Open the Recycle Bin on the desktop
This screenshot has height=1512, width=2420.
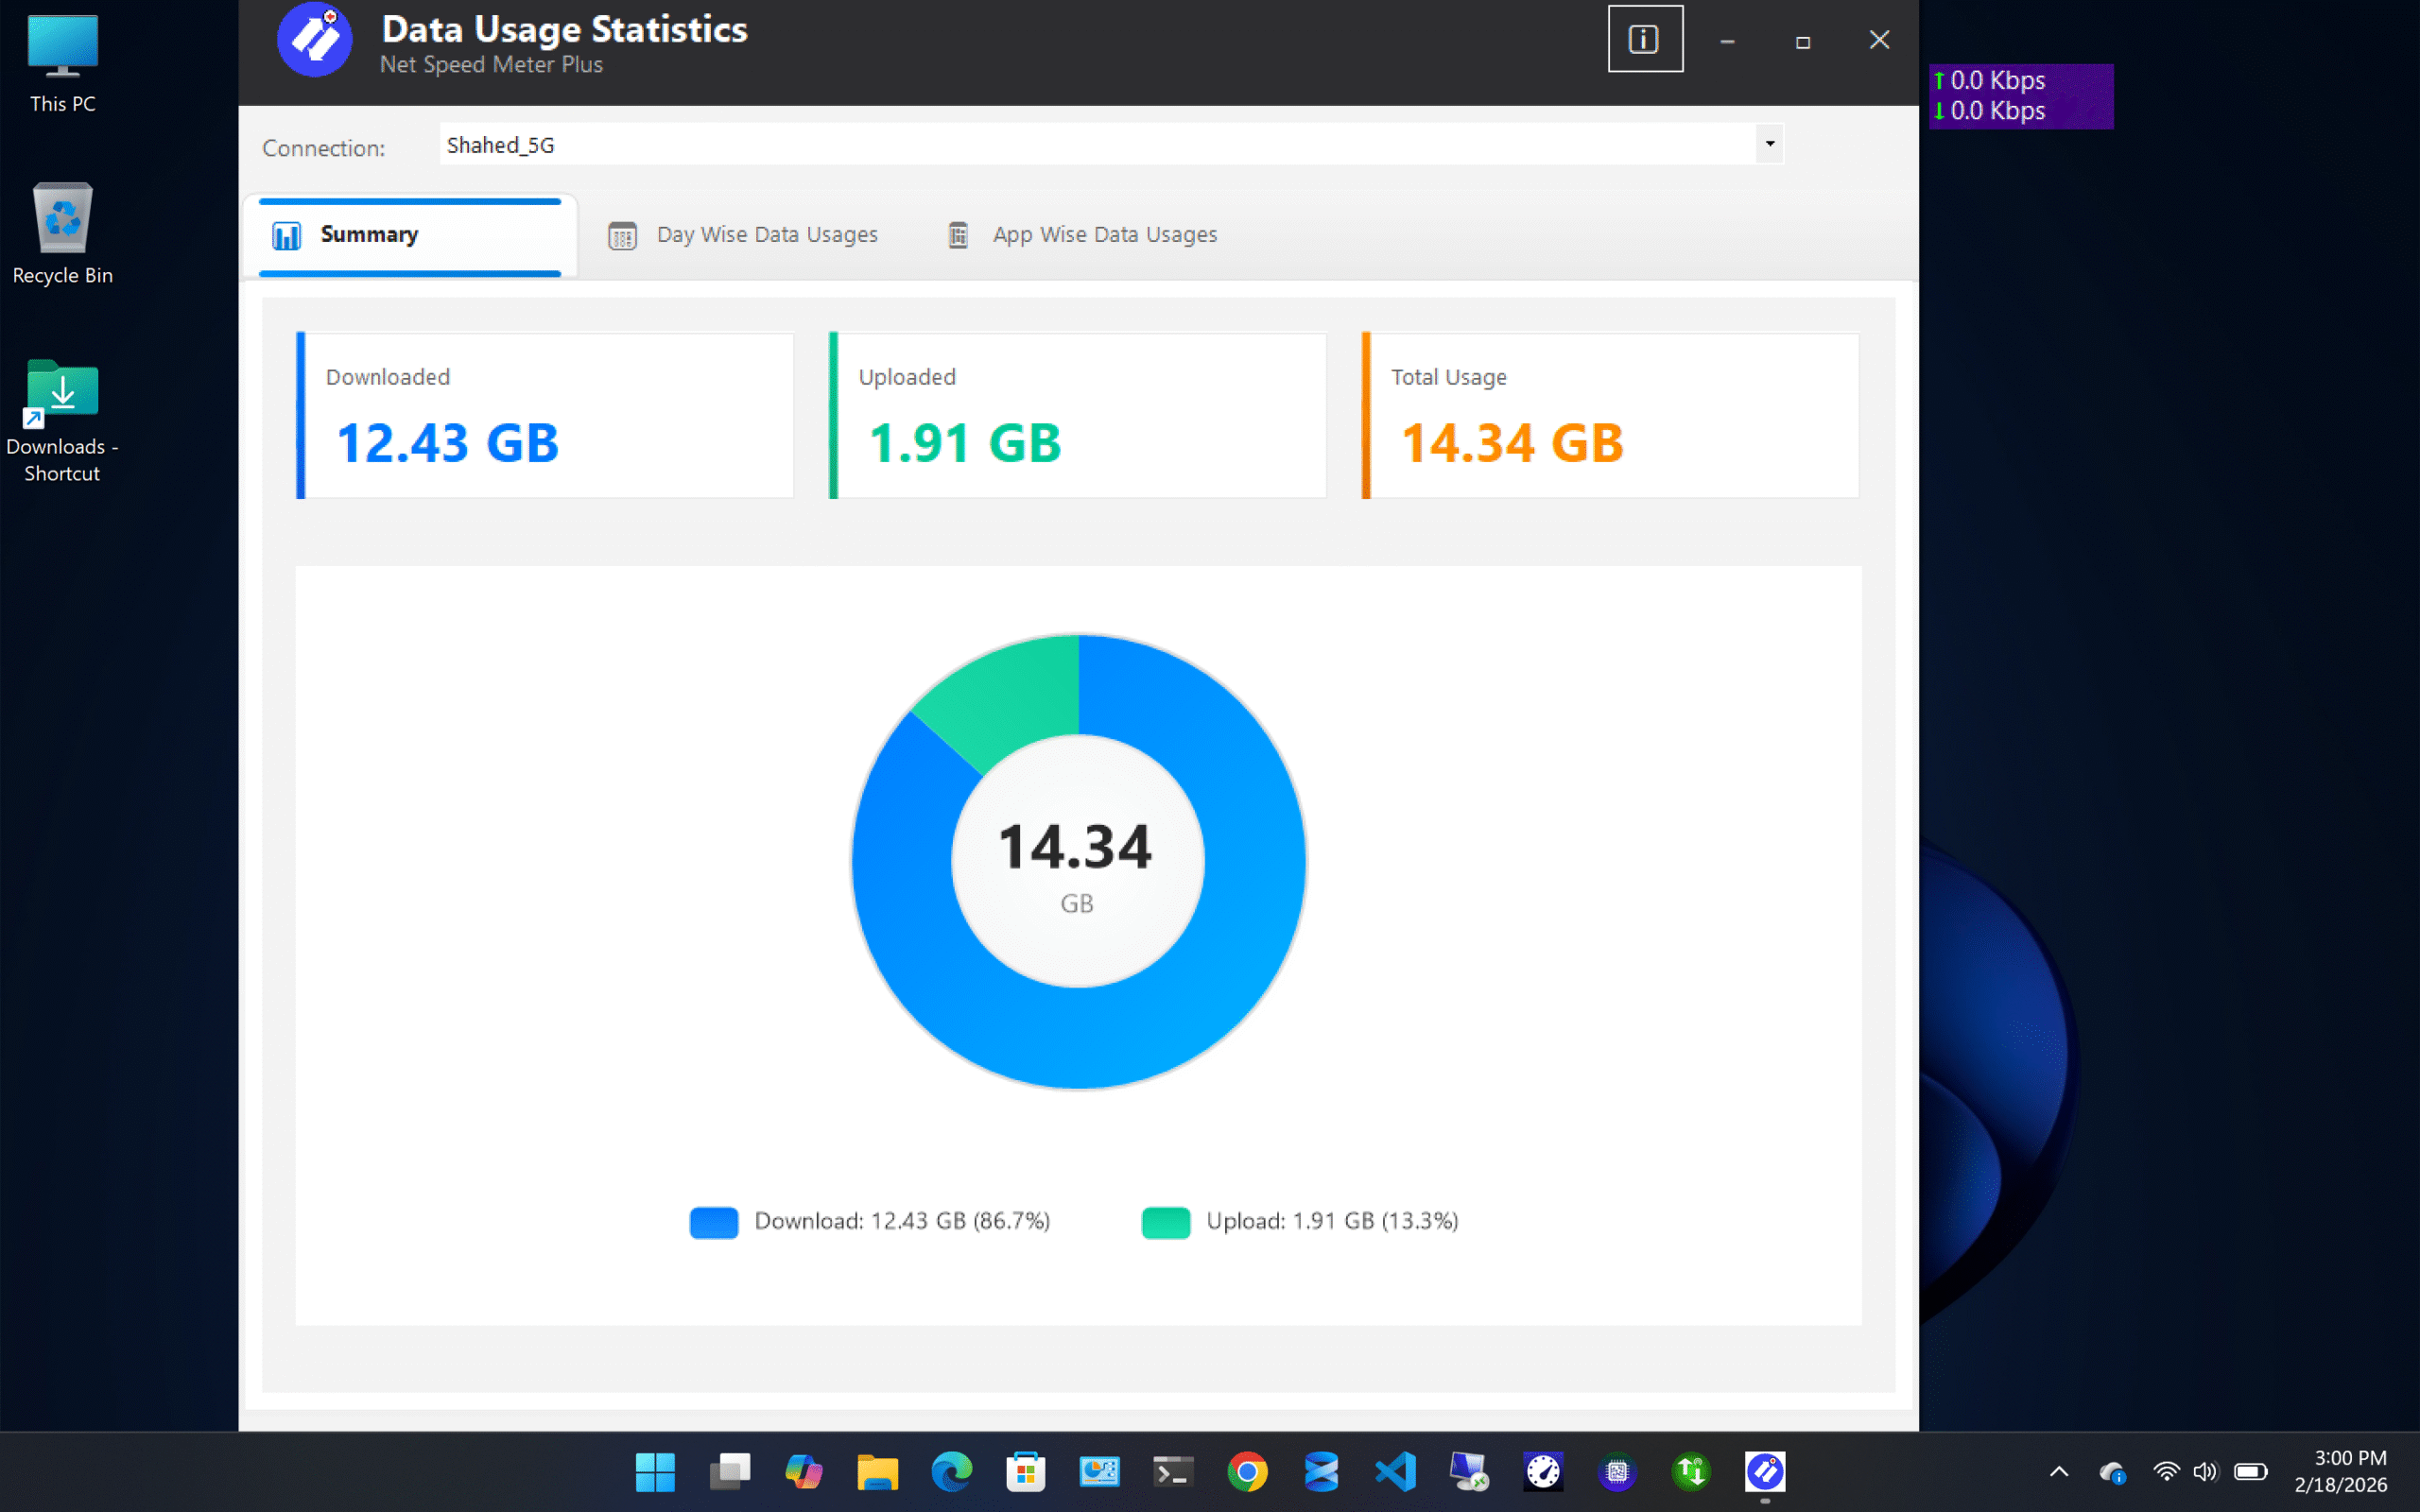click(x=62, y=218)
